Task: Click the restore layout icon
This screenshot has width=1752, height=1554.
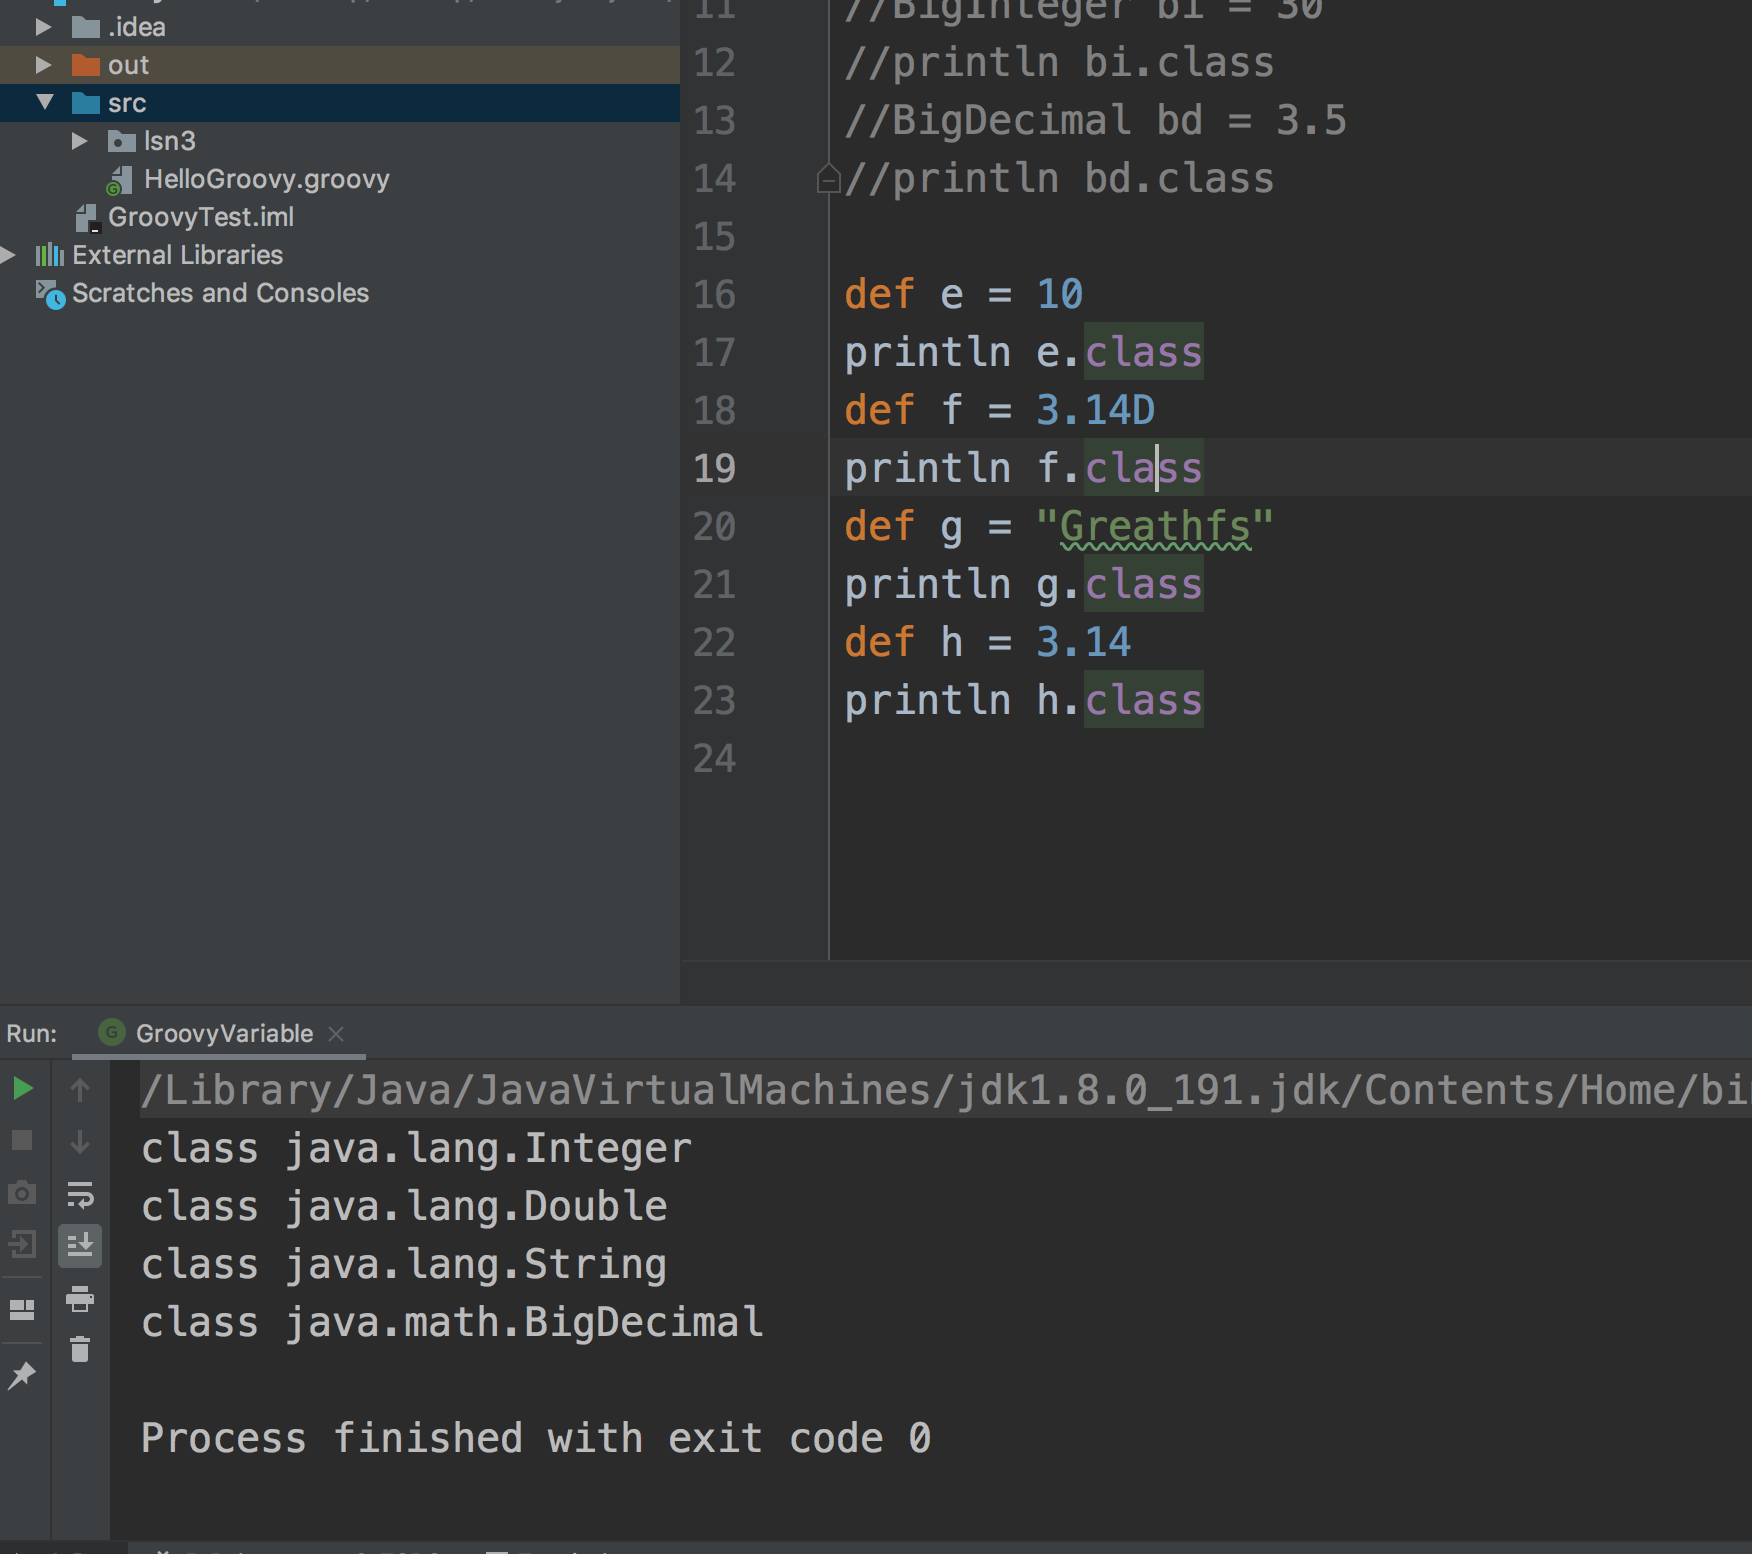Action: coord(22,1309)
